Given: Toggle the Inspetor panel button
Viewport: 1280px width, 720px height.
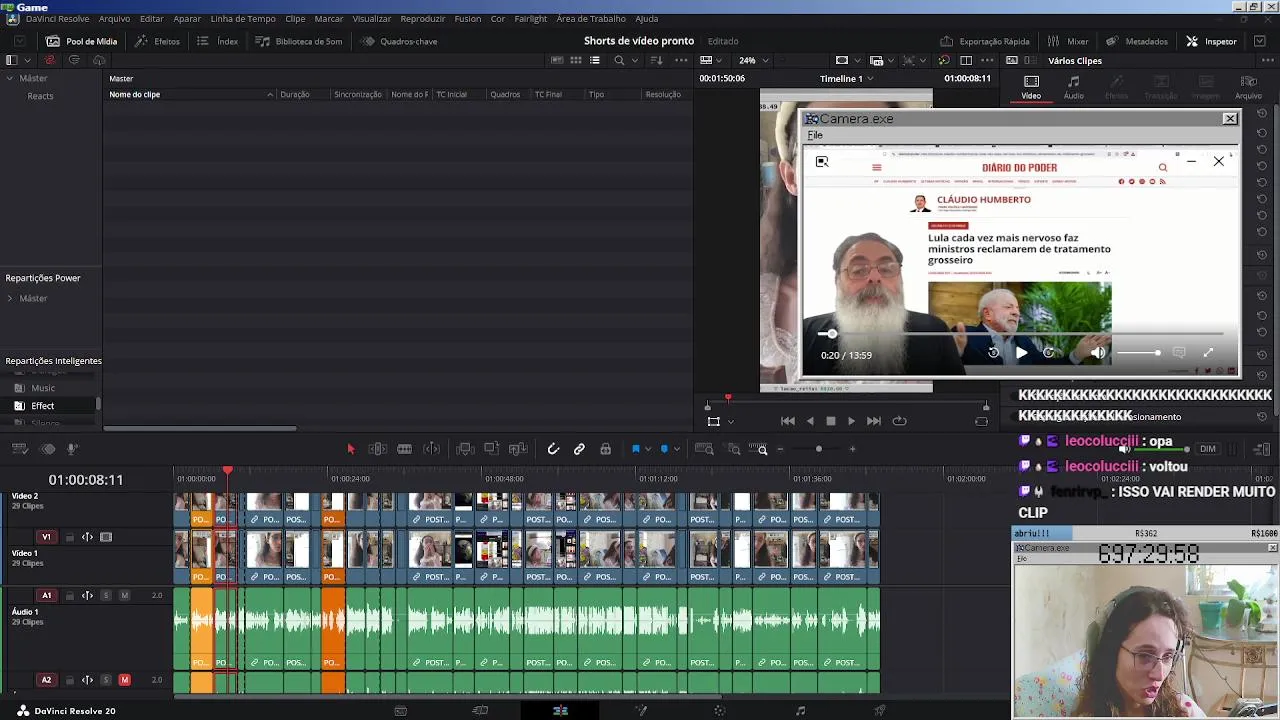Looking at the screenshot, I should [1211, 41].
